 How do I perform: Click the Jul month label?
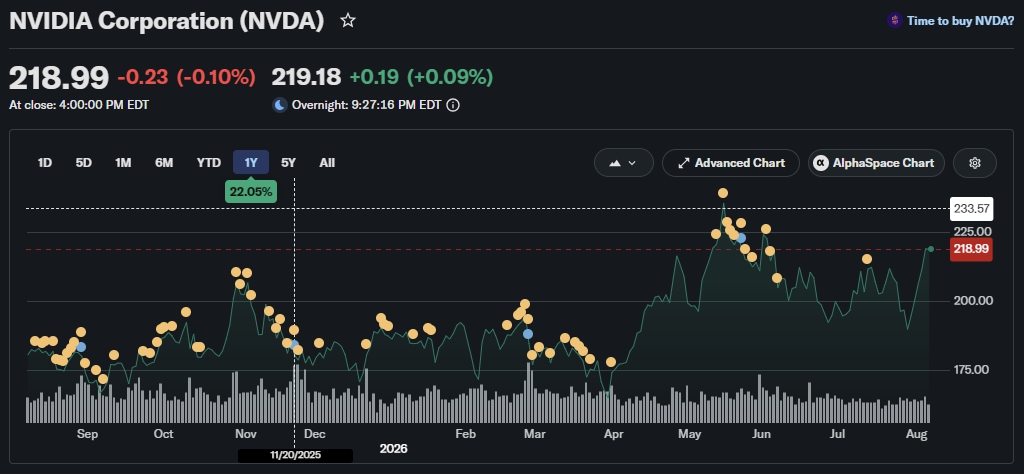pyautogui.click(x=837, y=434)
